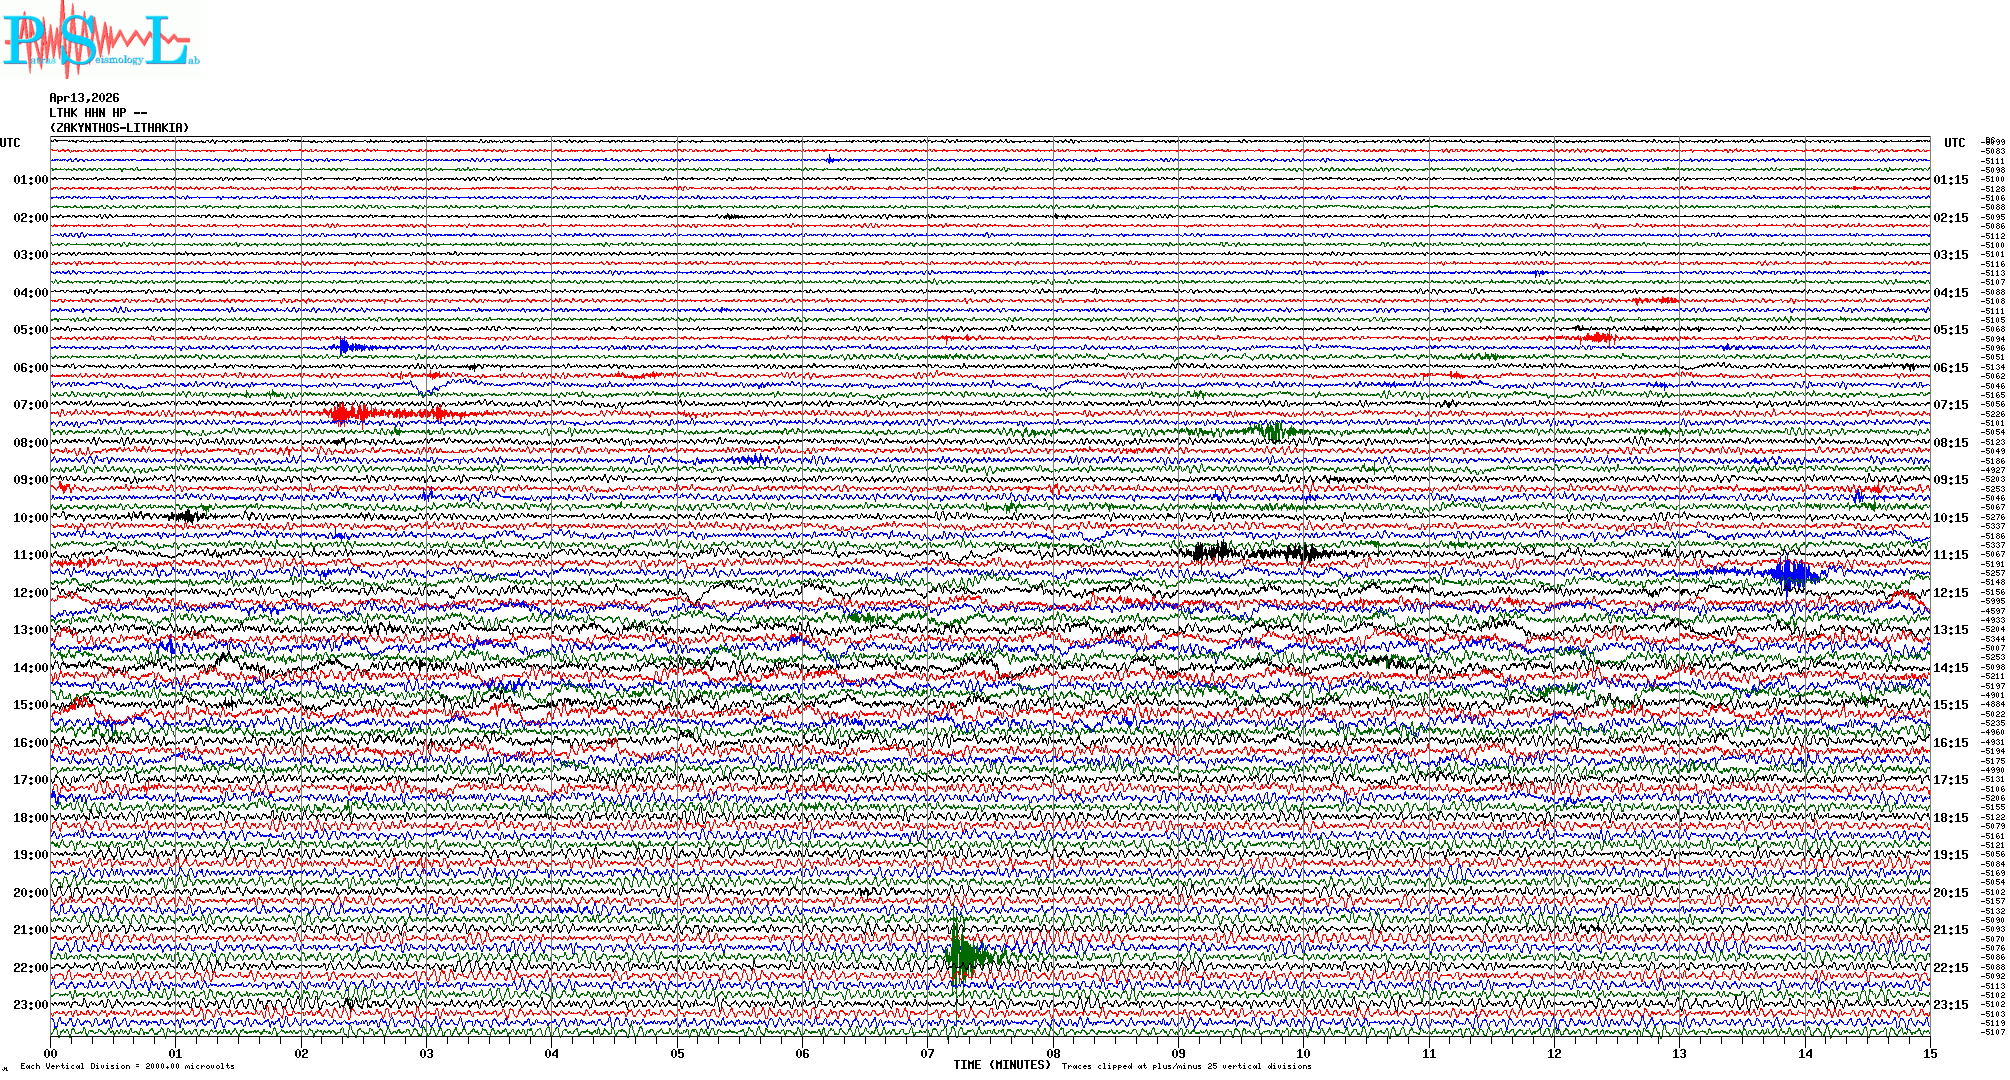Click the left UTC axis label
Screen dimensions: 2010x1080
[10, 143]
